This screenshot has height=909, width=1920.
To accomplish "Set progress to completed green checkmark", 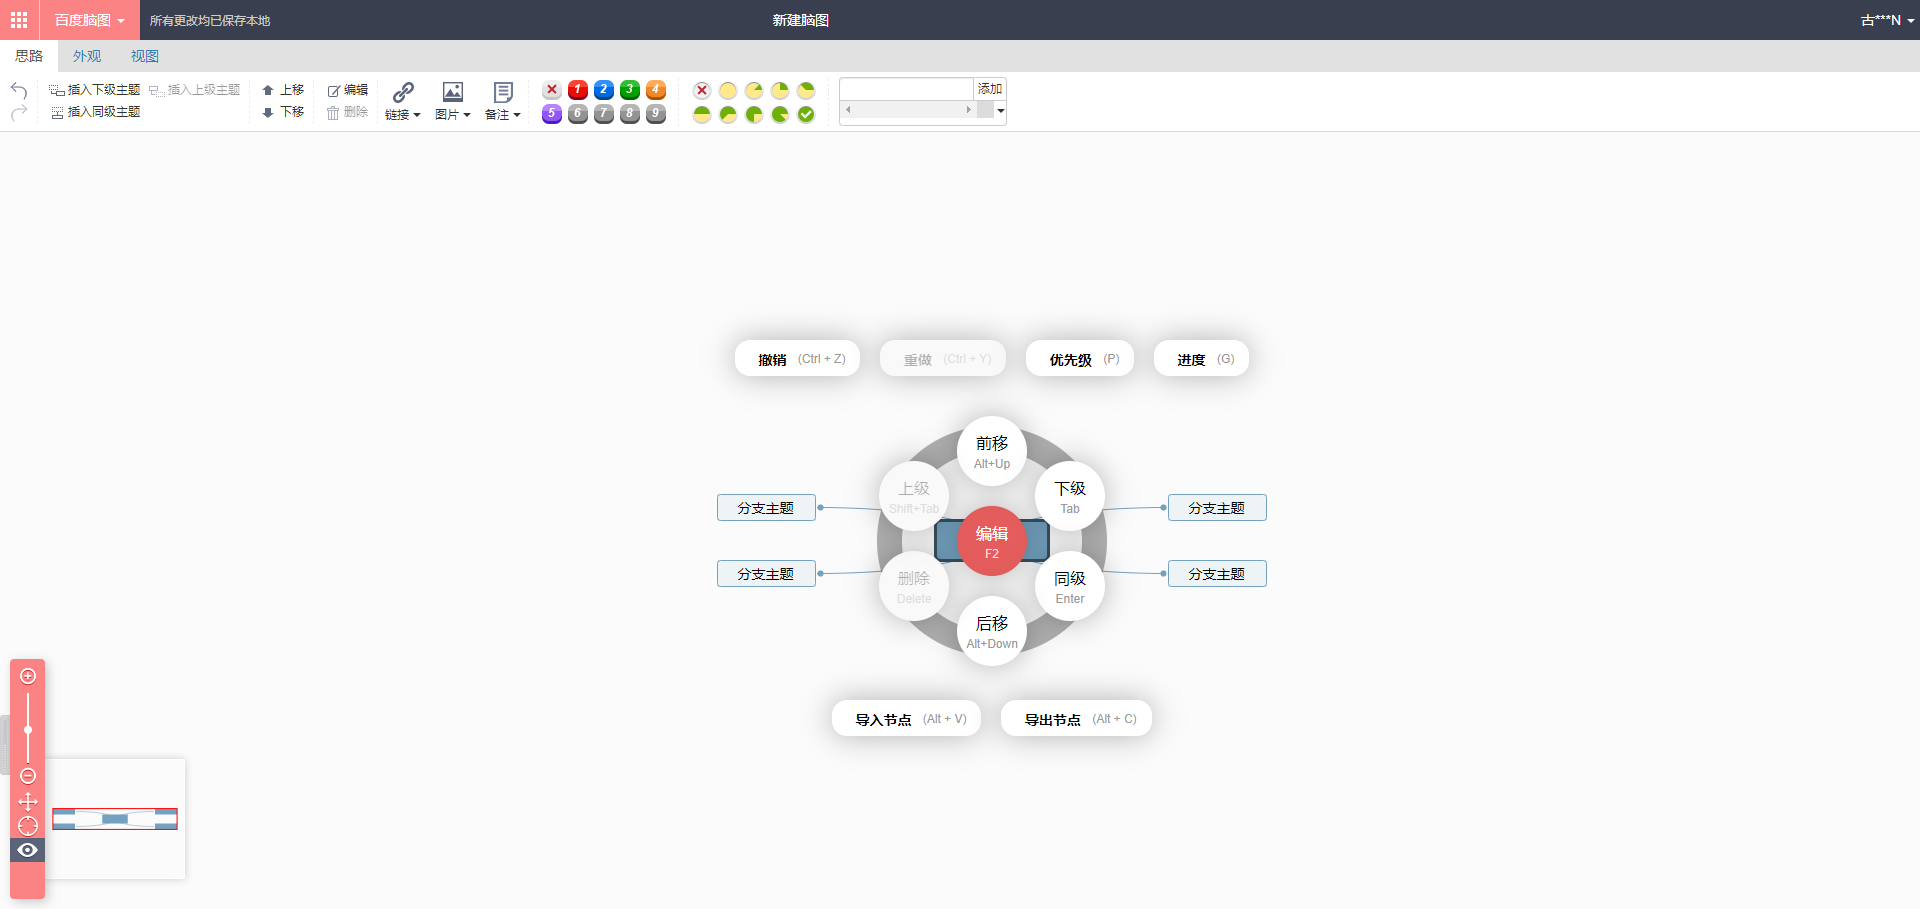I will coord(806,114).
